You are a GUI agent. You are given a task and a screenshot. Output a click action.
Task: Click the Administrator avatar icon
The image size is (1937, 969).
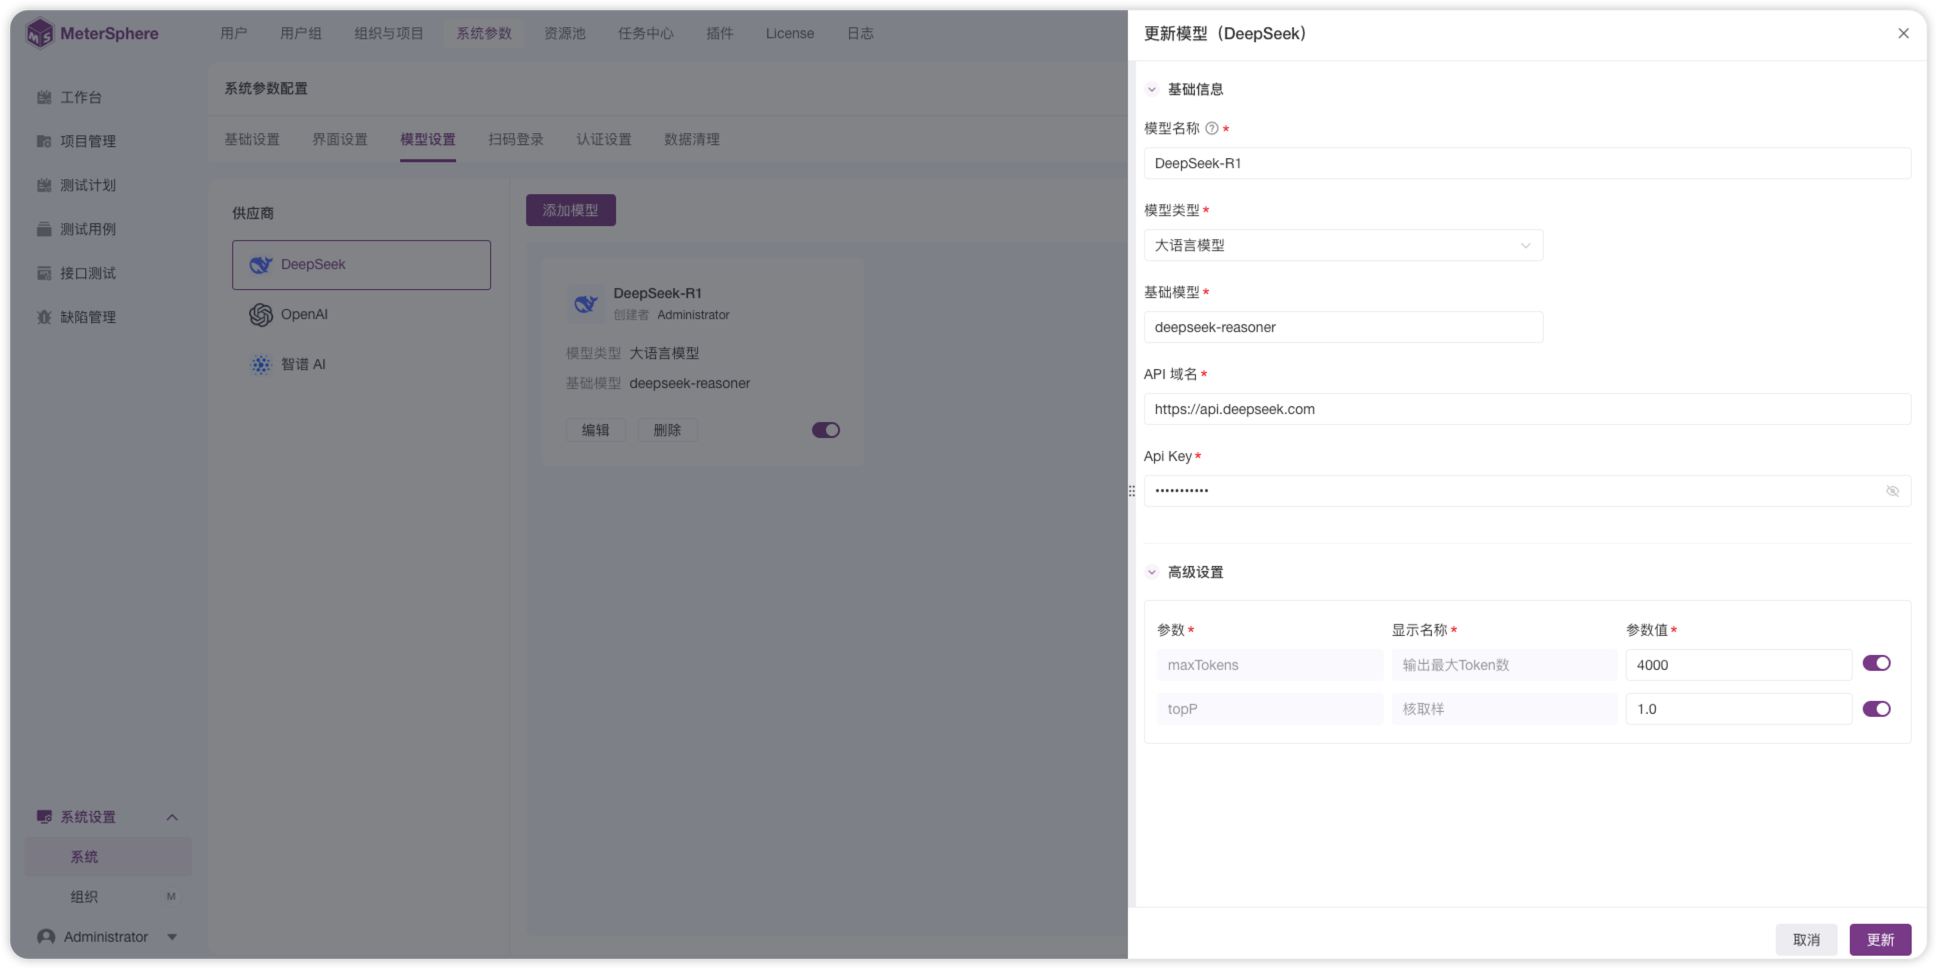pyautogui.click(x=46, y=937)
